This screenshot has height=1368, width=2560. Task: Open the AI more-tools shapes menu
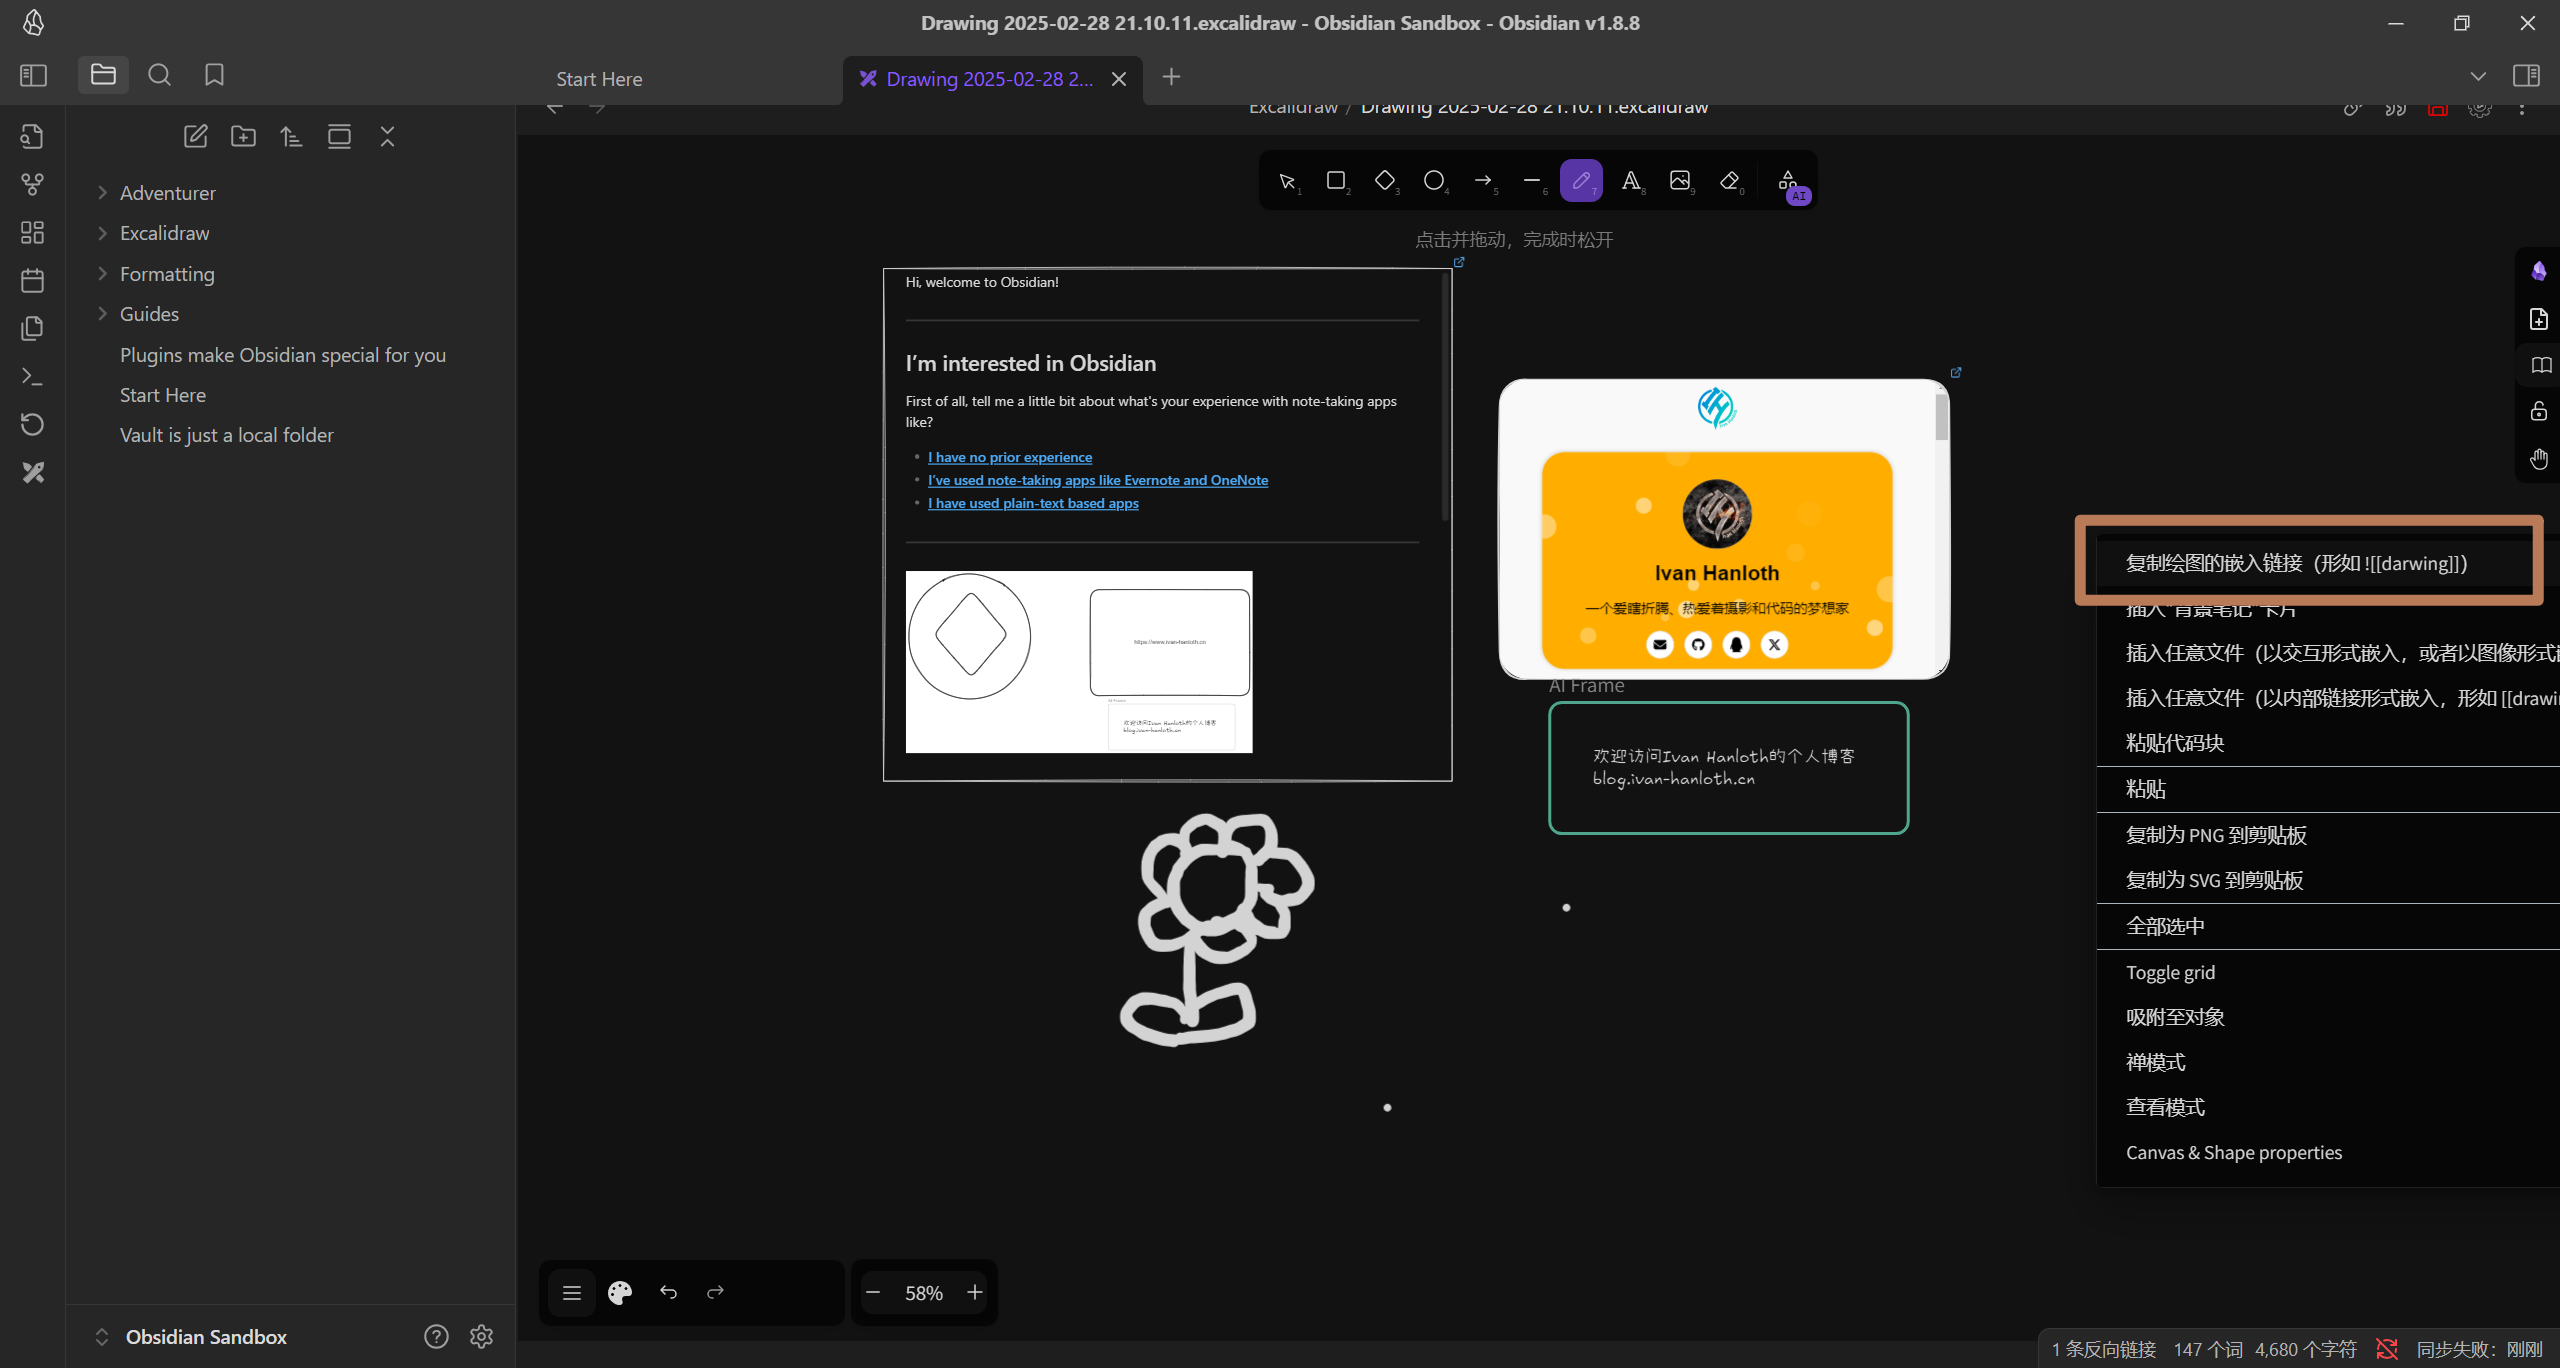click(x=1789, y=183)
